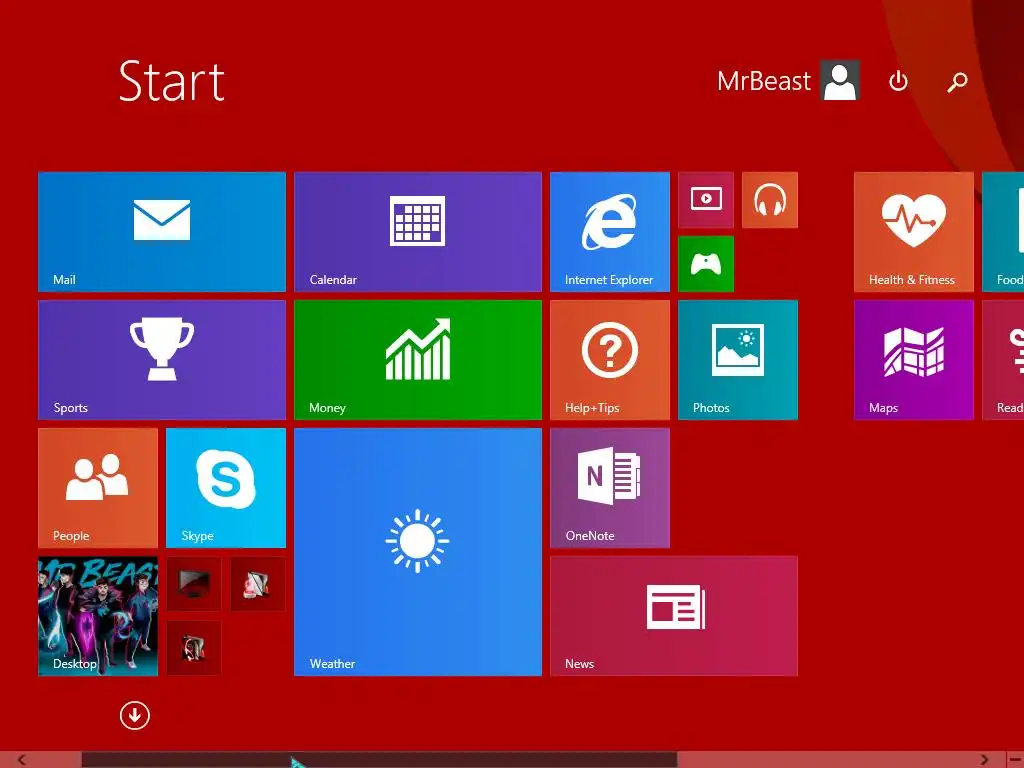Open the OneNote tile
Image resolution: width=1024 pixels, height=768 pixels.
(x=610, y=488)
